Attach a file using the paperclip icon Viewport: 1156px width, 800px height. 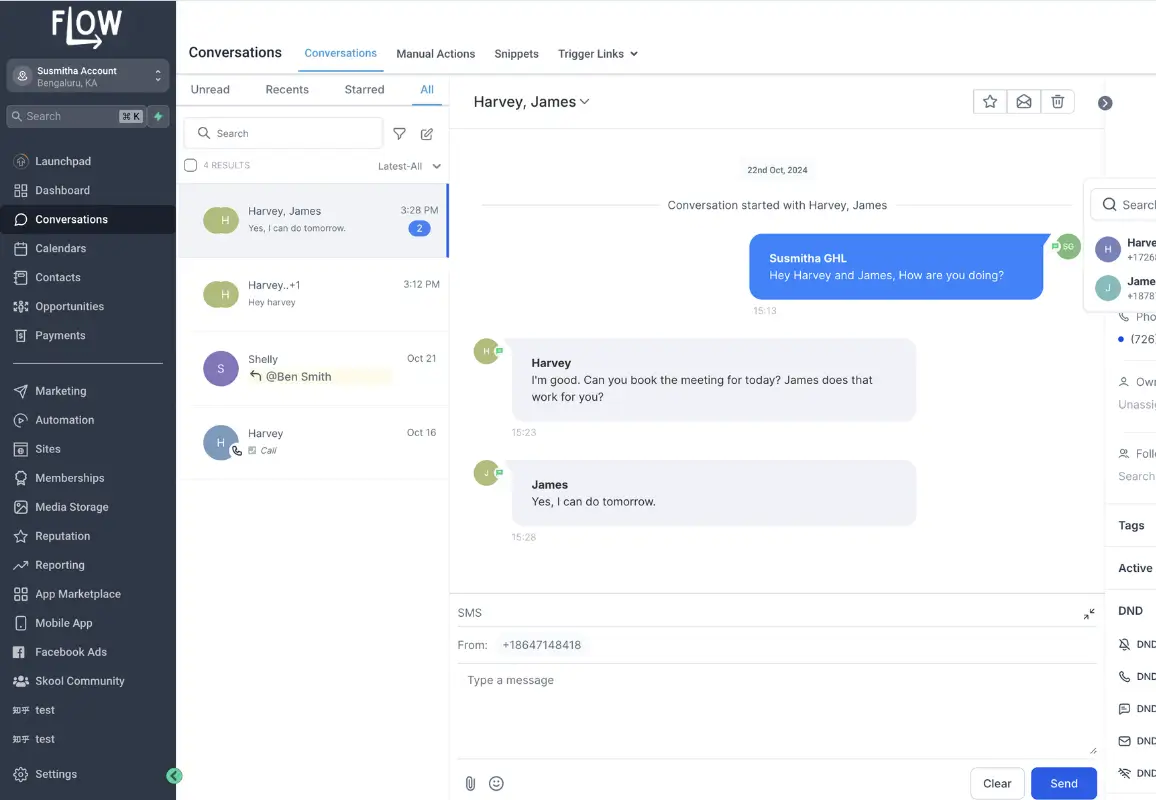pos(470,783)
